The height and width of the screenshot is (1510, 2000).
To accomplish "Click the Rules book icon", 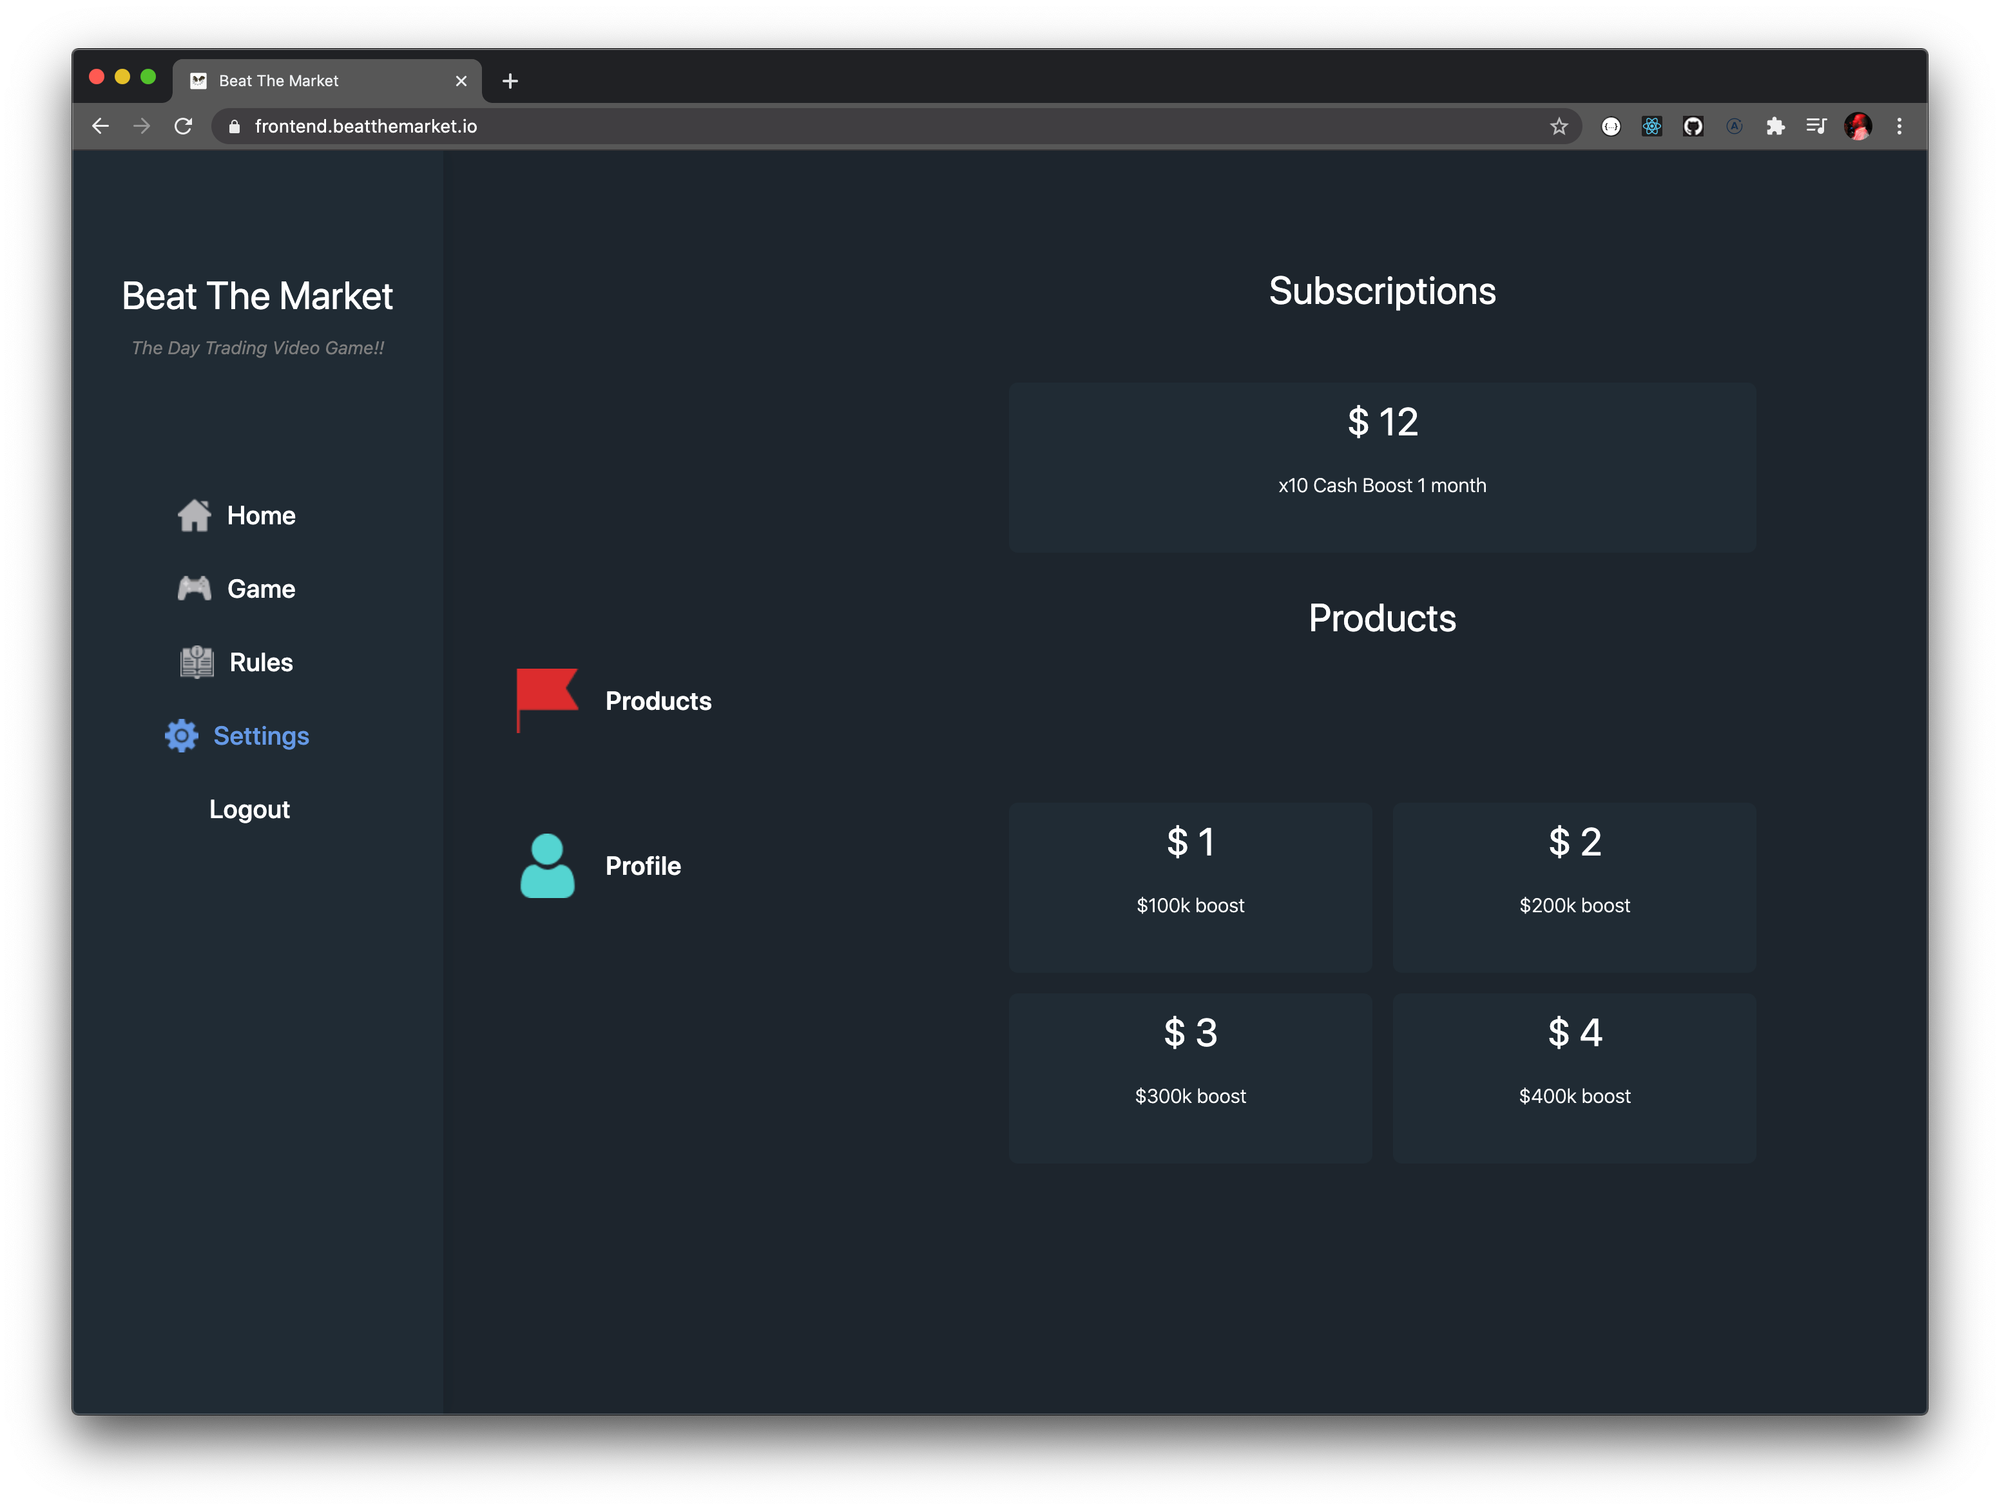I will (196, 662).
